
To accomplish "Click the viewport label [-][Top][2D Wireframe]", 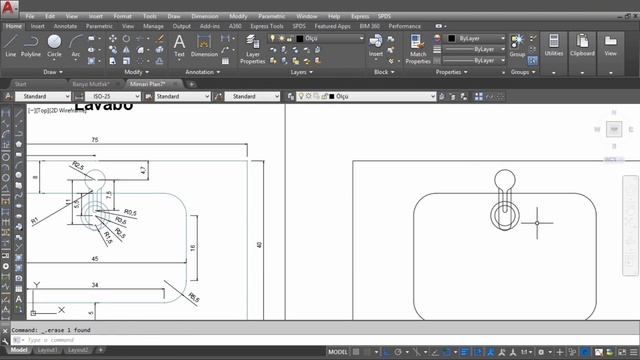I will (57, 111).
